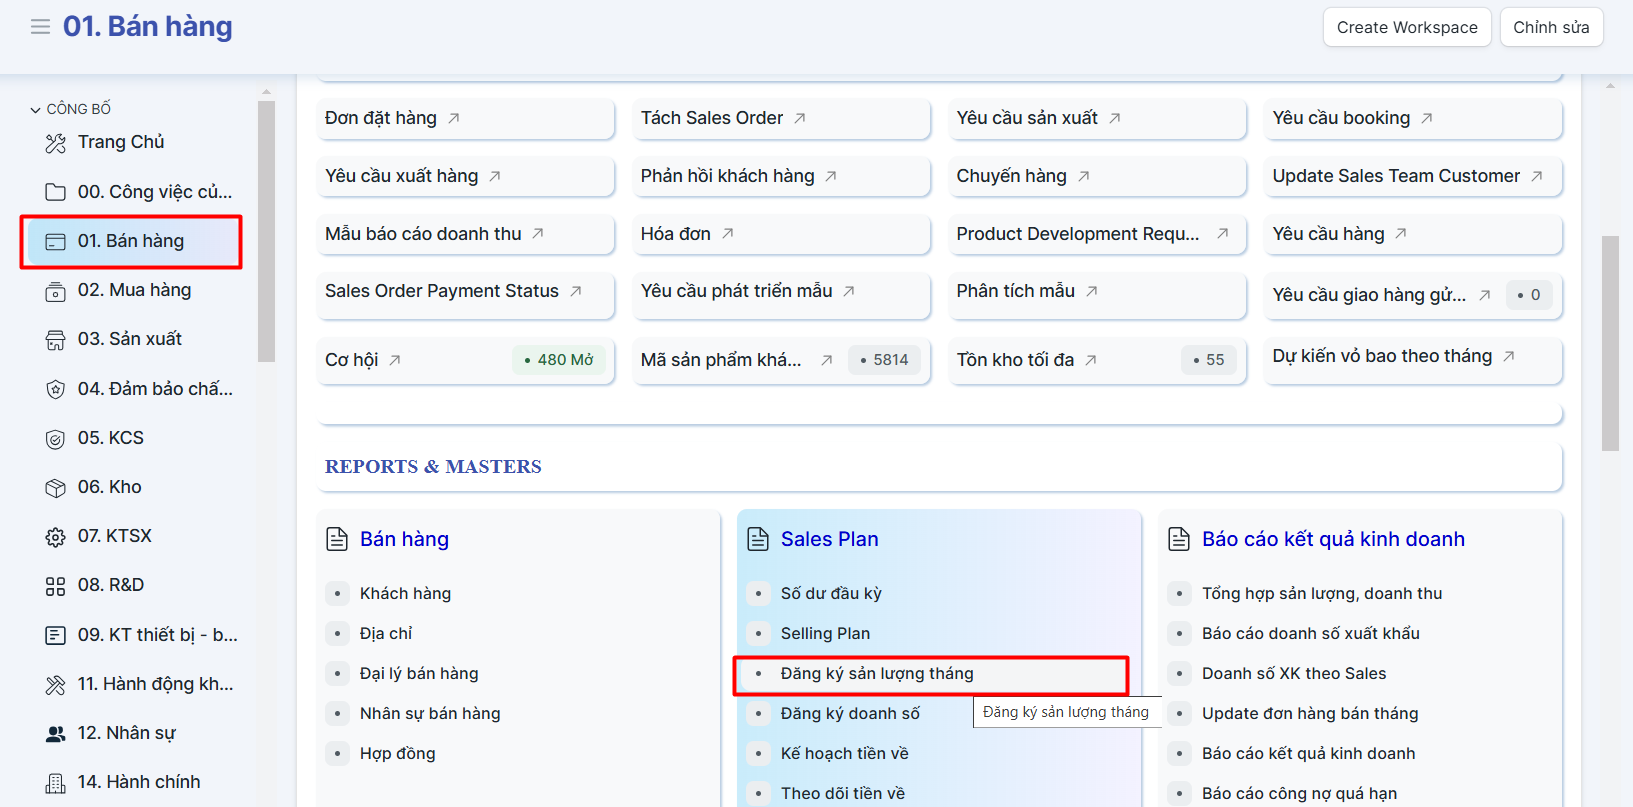Open the Khách hàng link under Bán hàng
1633x807 pixels.
coord(405,594)
